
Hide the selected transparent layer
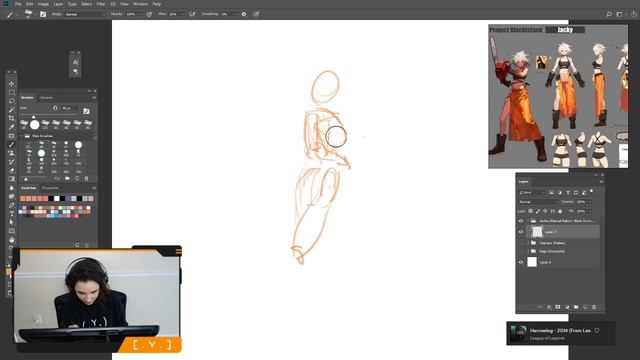point(521,232)
